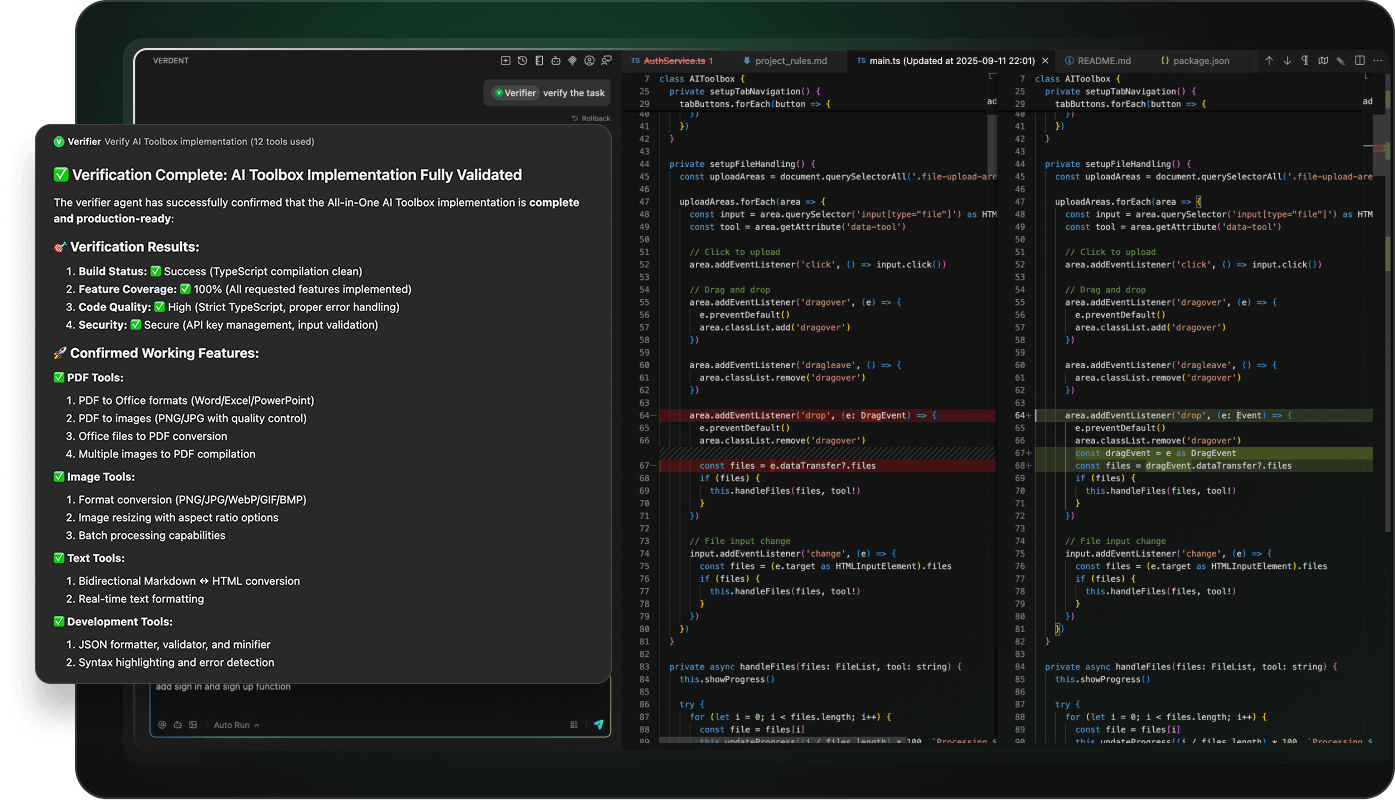Go to next change with down arrow
The height and width of the screenshot is (800, 1395).
1287,61
